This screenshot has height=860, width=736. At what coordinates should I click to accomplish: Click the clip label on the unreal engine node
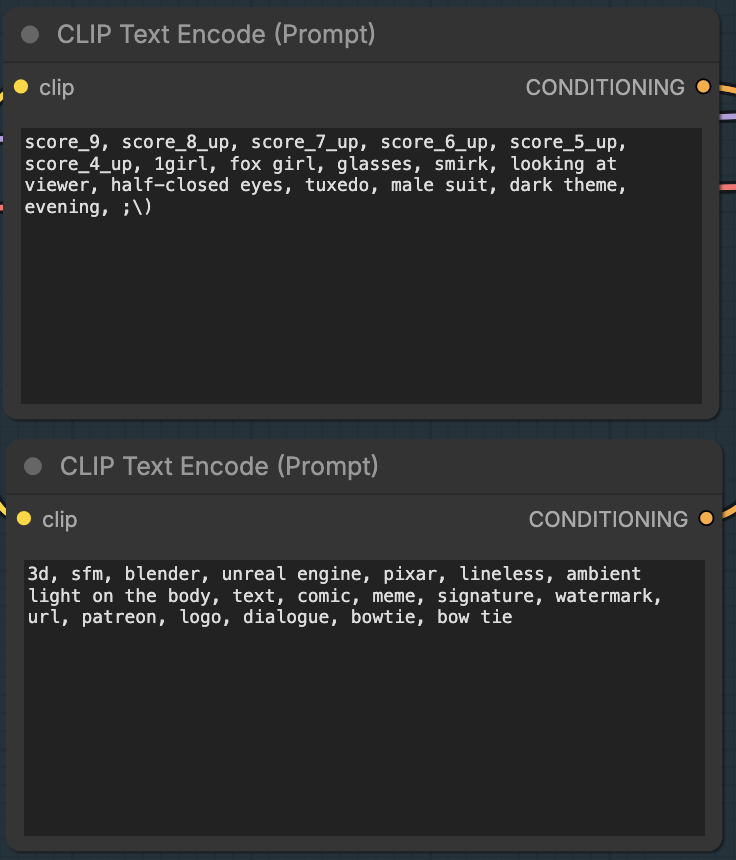(60, 520)
